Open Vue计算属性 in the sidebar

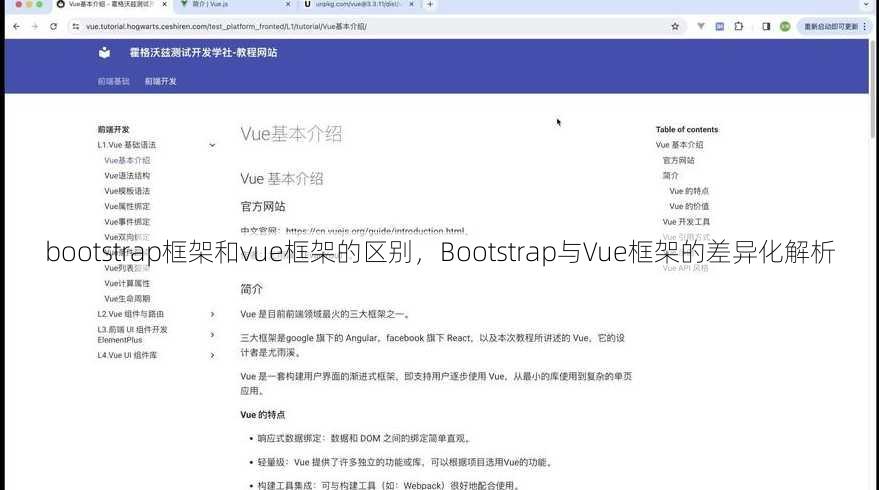point(127,284)
